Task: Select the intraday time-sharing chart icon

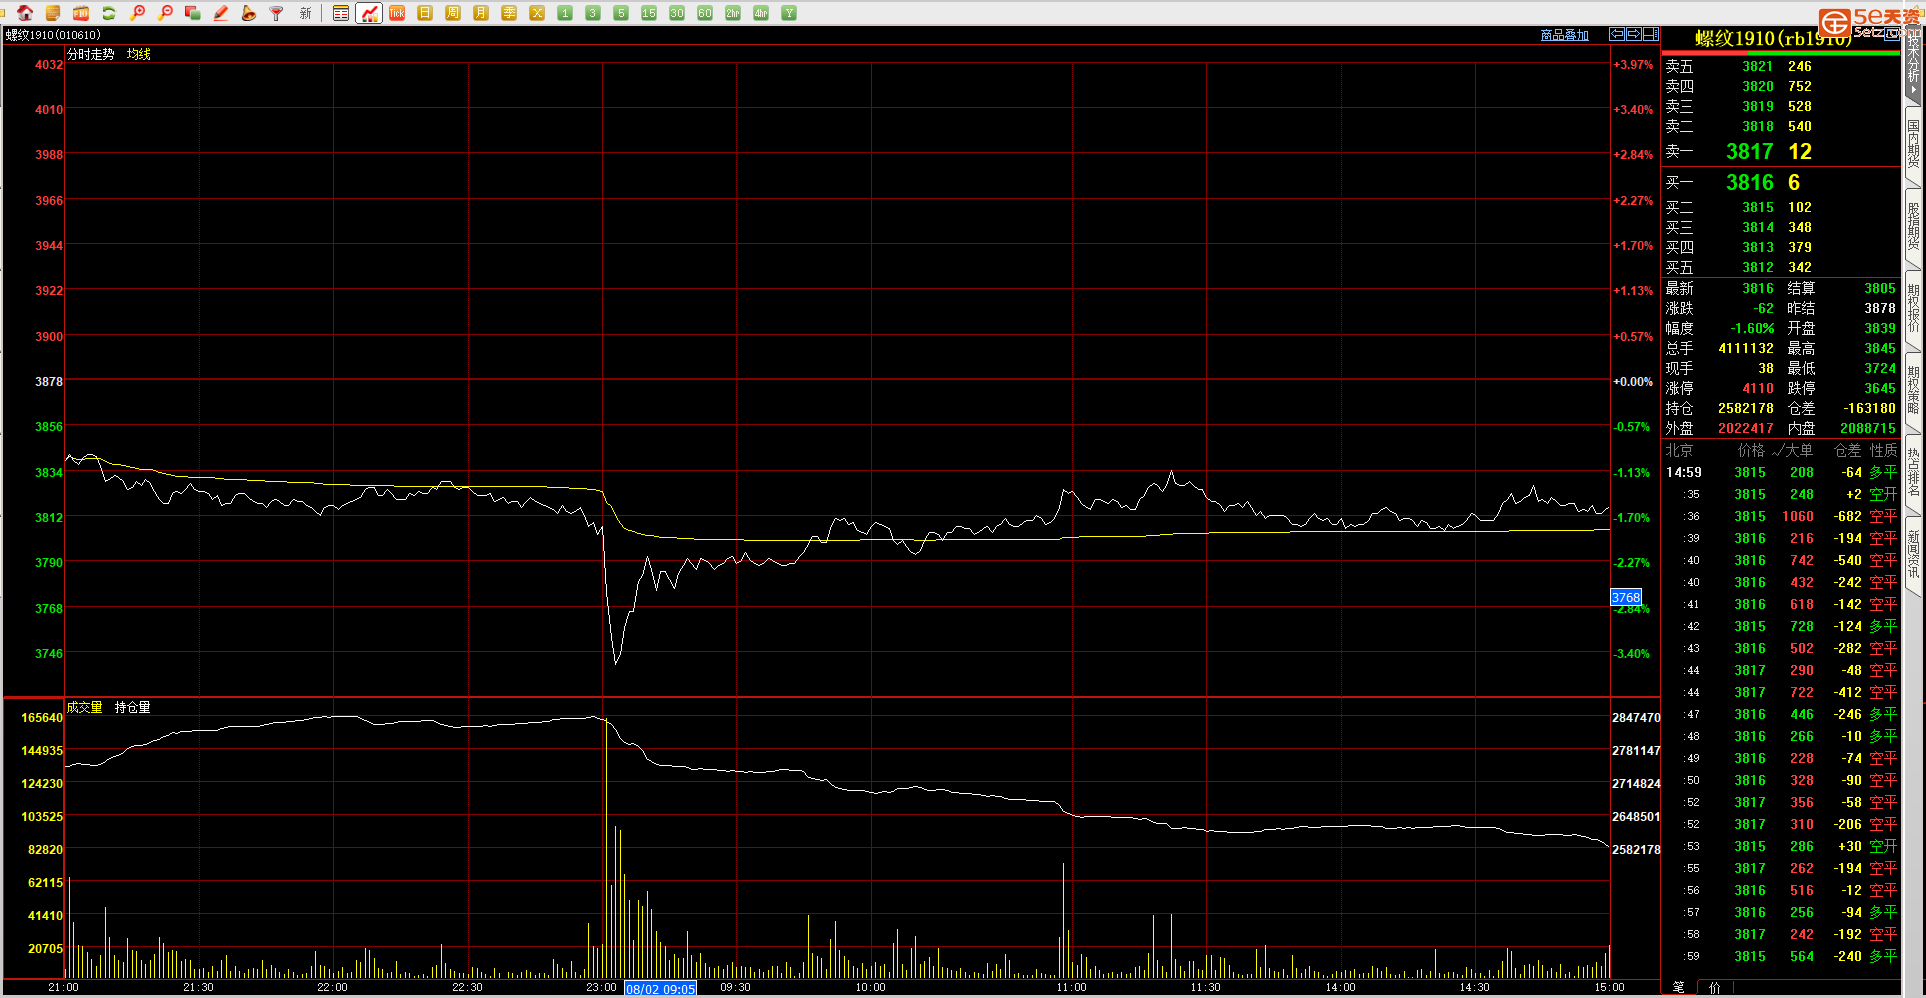Action: tap(369, 13)
